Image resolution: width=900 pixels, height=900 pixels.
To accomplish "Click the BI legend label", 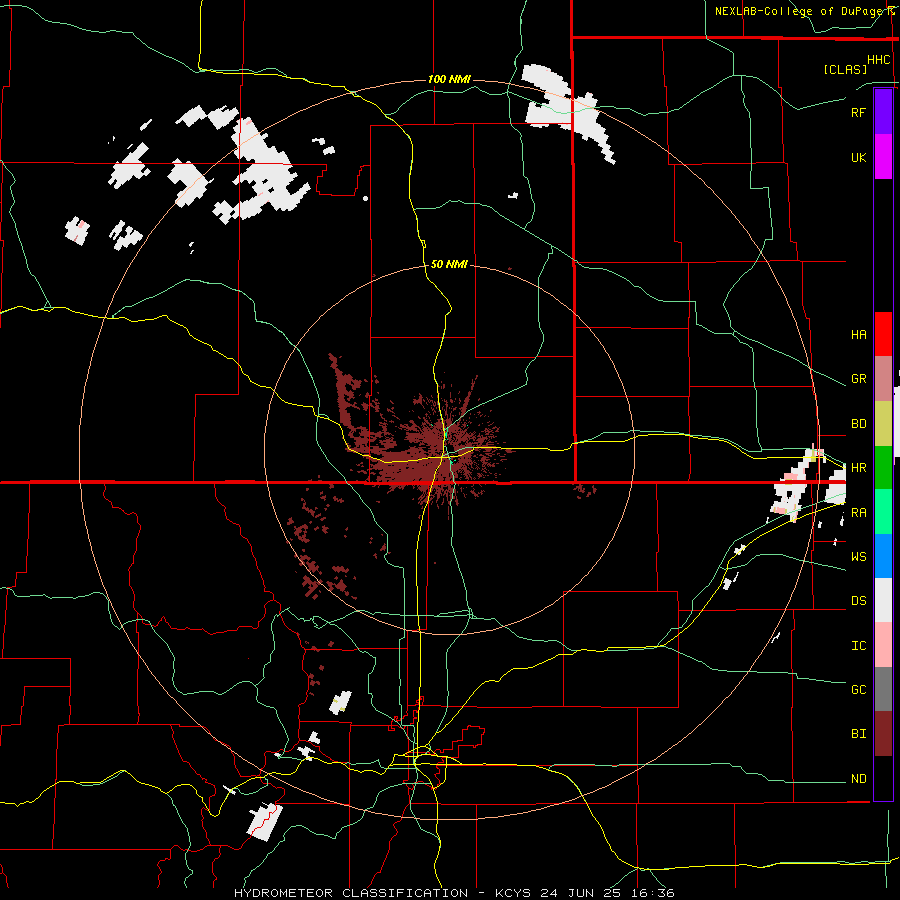I will tap(858, 734).
